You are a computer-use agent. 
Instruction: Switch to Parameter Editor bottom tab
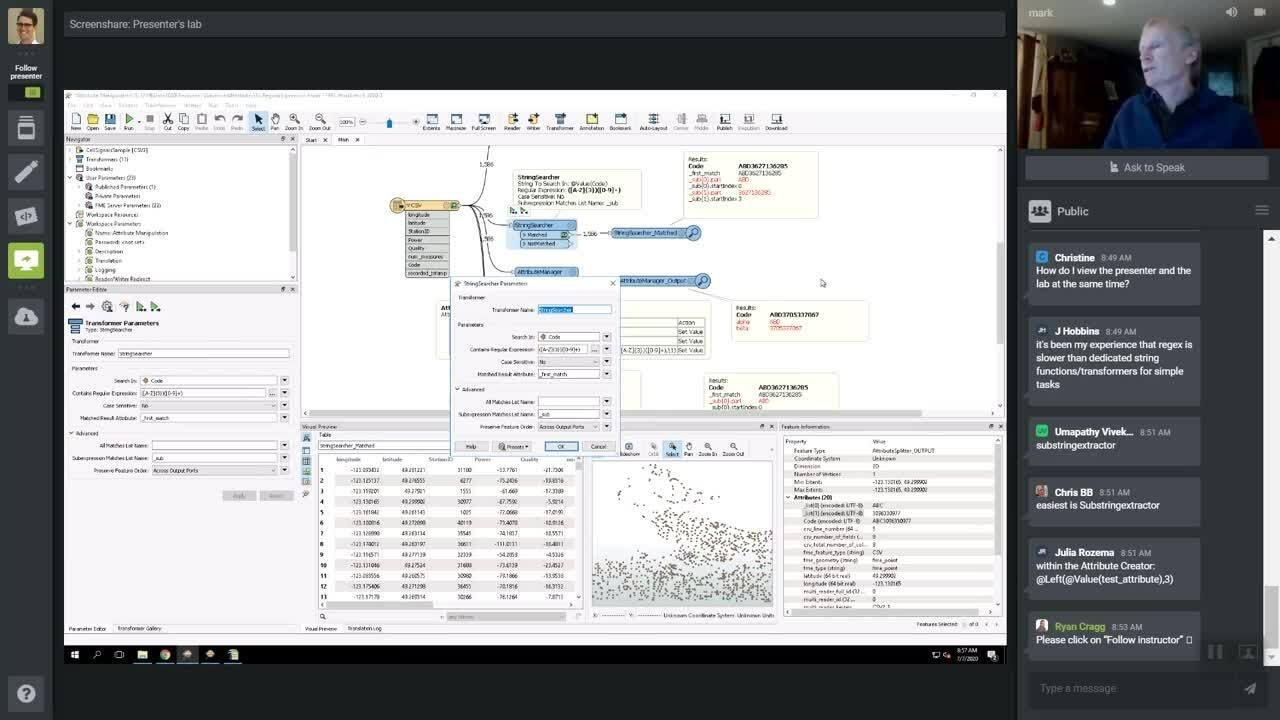click(87, 628)
